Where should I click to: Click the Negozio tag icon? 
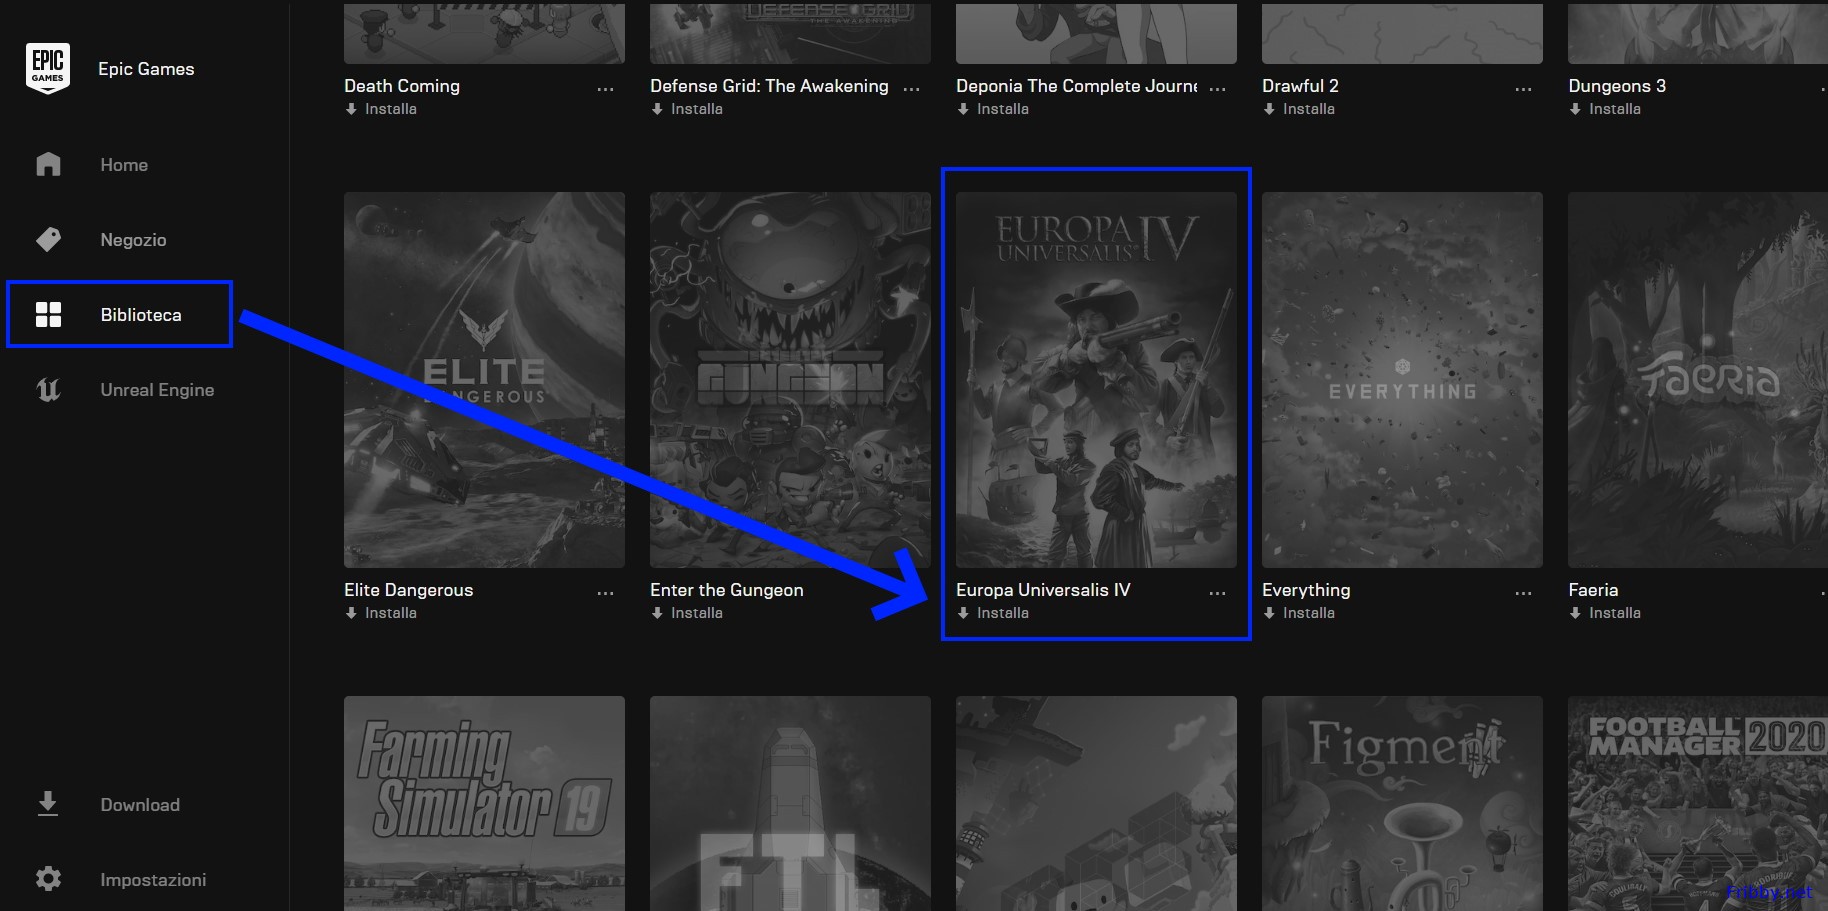[x=48, y=240]
